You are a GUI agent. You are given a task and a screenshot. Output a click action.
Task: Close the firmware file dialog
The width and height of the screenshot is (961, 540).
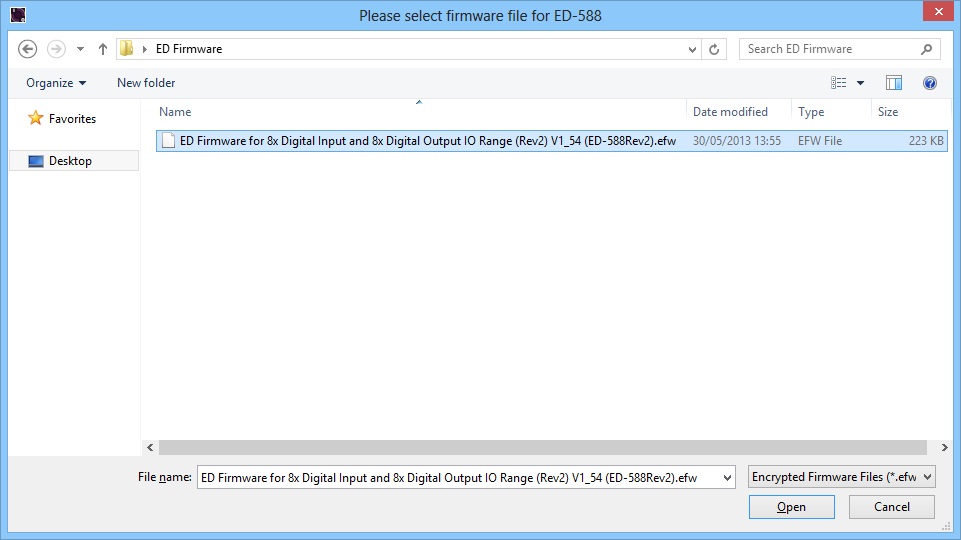point(938,12)
